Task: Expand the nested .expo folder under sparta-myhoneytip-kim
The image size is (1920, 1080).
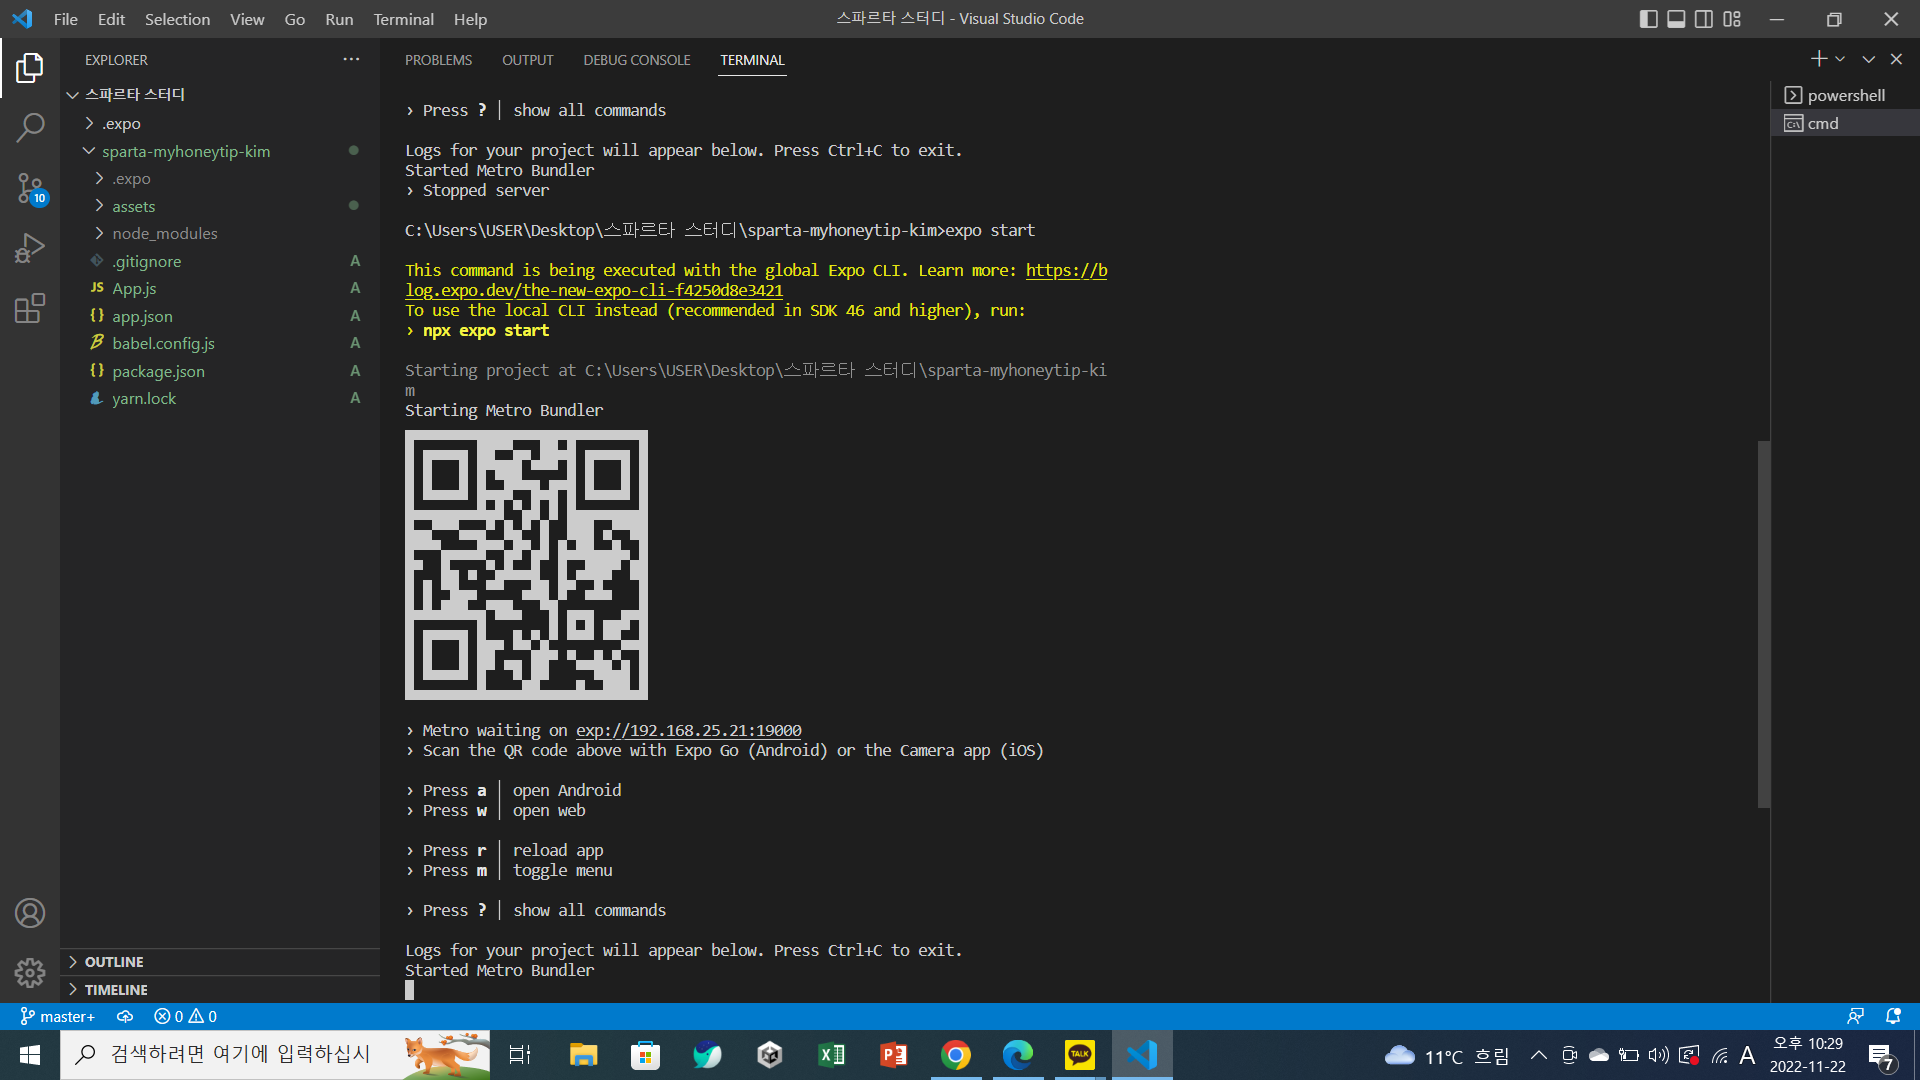Action: 220,178
